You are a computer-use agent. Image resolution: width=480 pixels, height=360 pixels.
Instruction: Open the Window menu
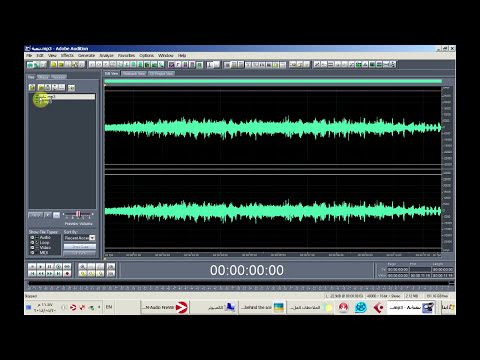point(166,55)
